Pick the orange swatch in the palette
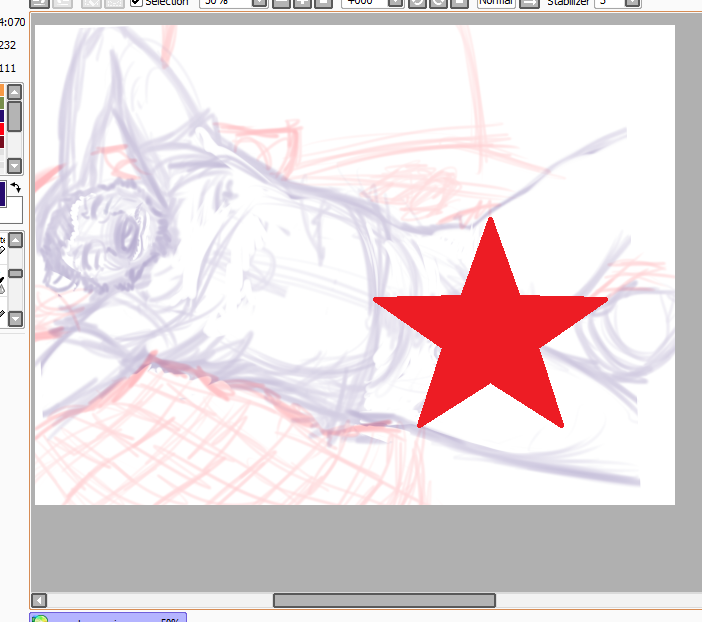This screenshot has width=702, height=622. click(2, 90)
